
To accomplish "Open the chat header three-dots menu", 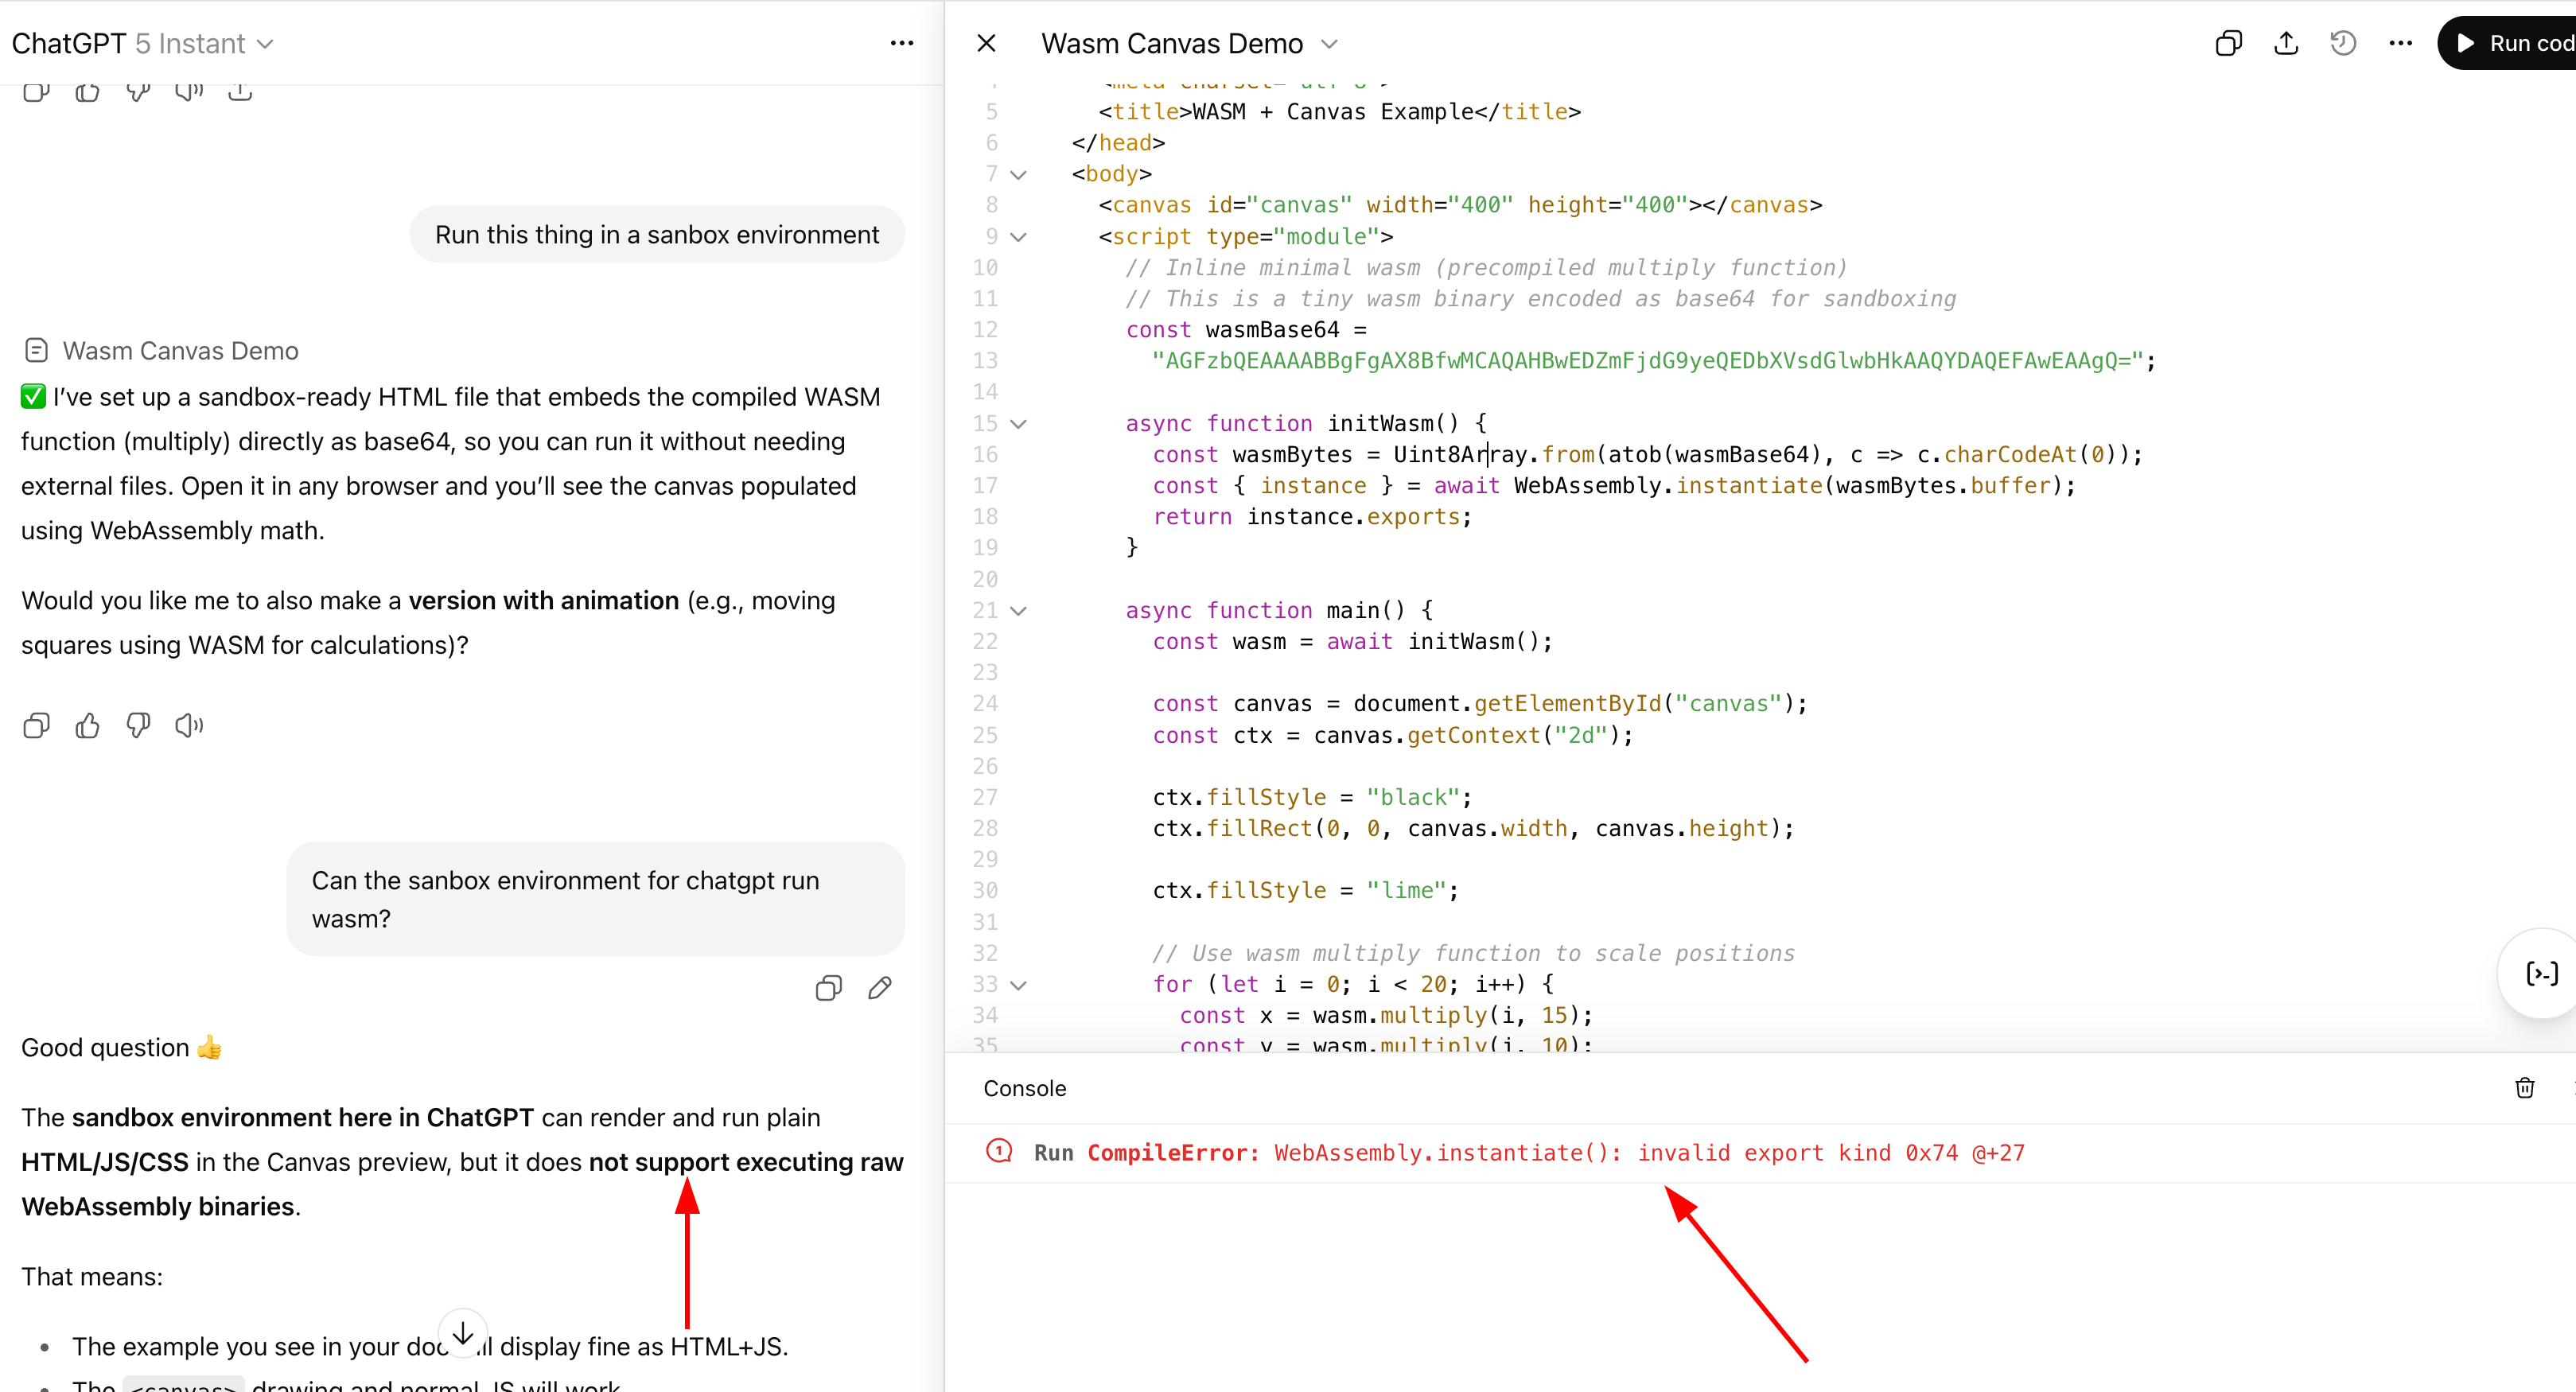I will [901, 43].
